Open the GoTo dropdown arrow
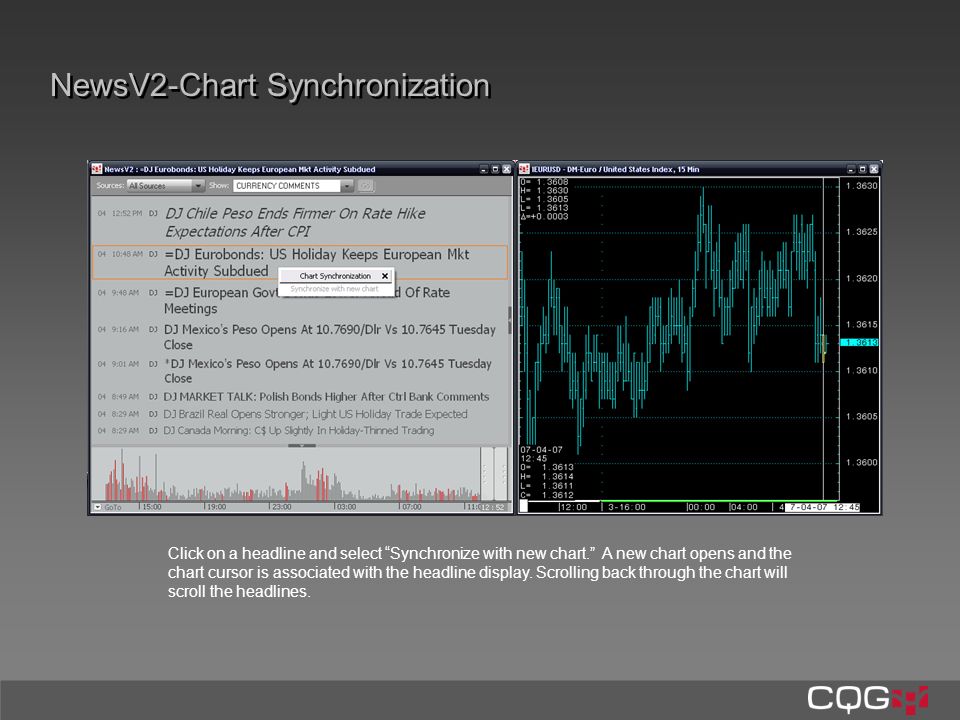 pyautogui.click(x=97, y=507)
